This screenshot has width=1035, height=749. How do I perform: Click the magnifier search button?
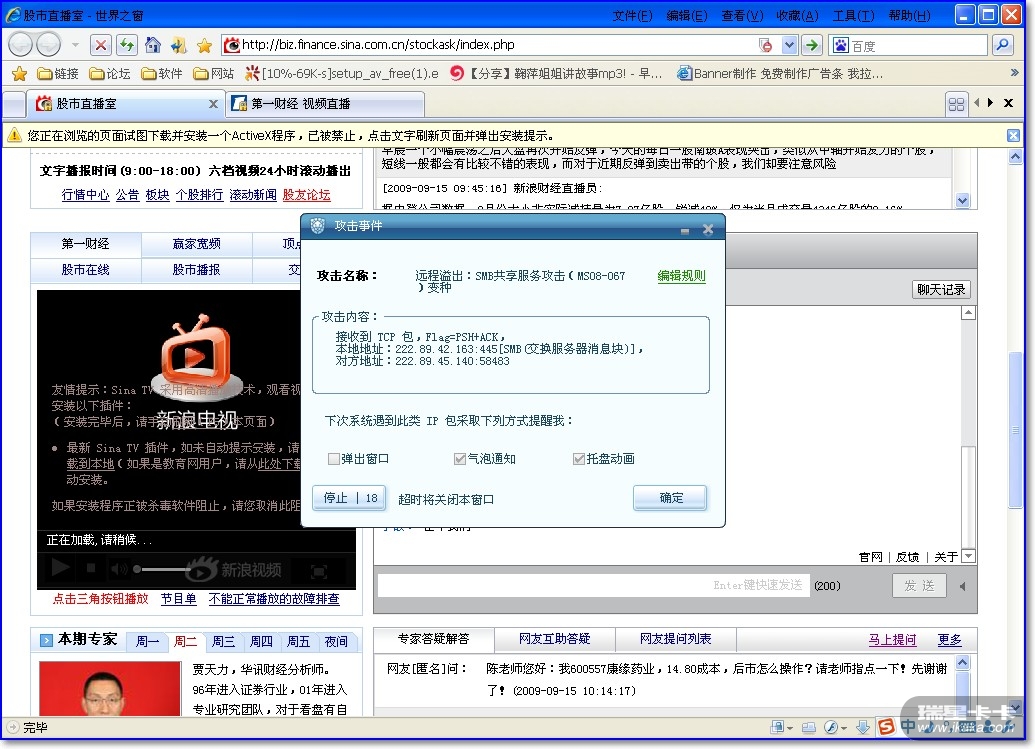(1003, 45)
